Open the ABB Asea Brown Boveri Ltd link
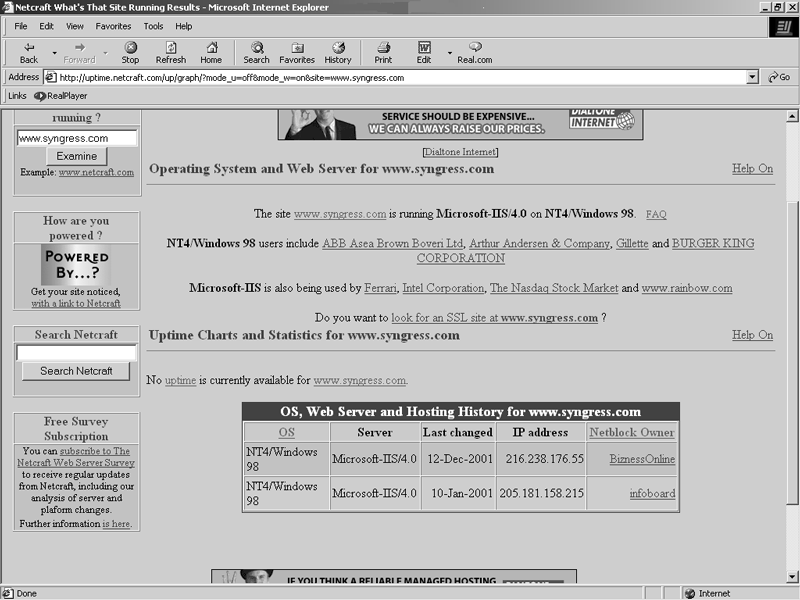800x600 pixels. (x=393, y=243)
